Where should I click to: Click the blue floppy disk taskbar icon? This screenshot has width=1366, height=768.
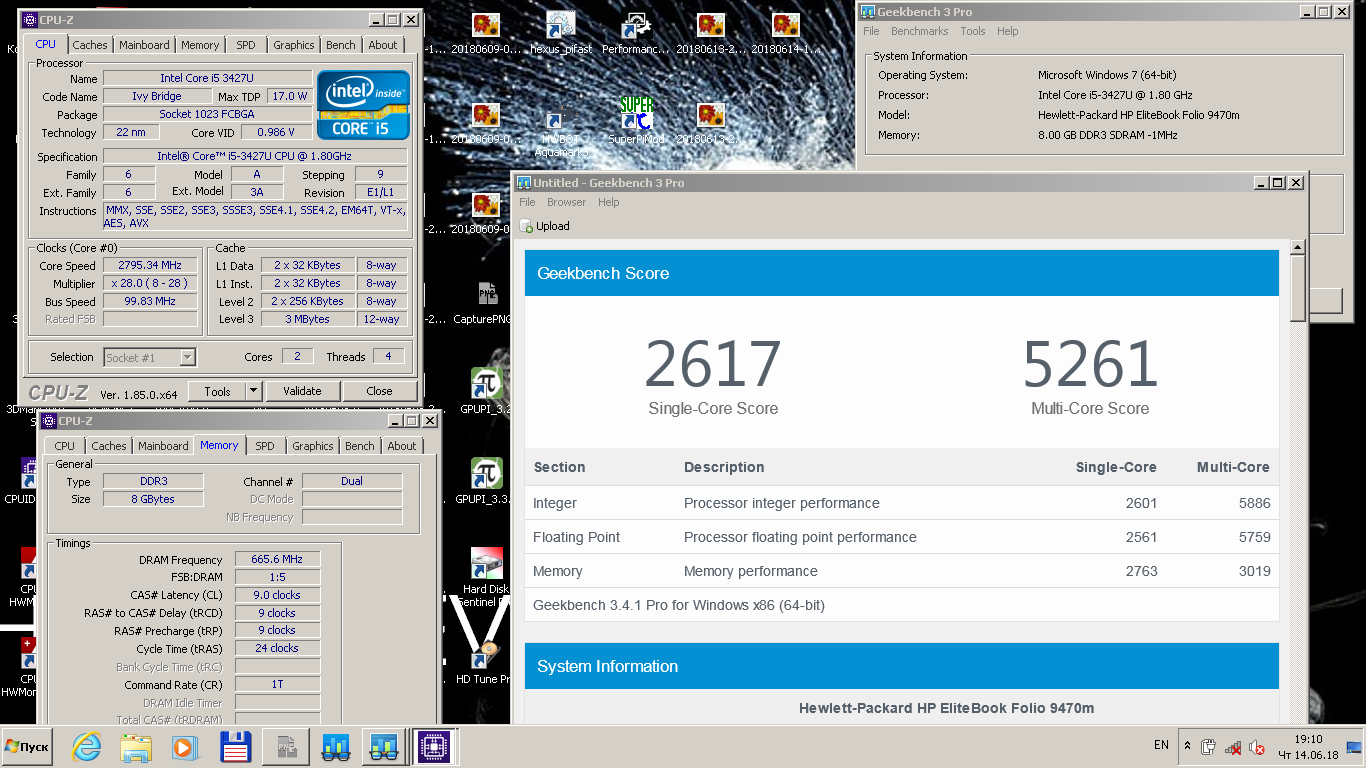click(235, 746)
